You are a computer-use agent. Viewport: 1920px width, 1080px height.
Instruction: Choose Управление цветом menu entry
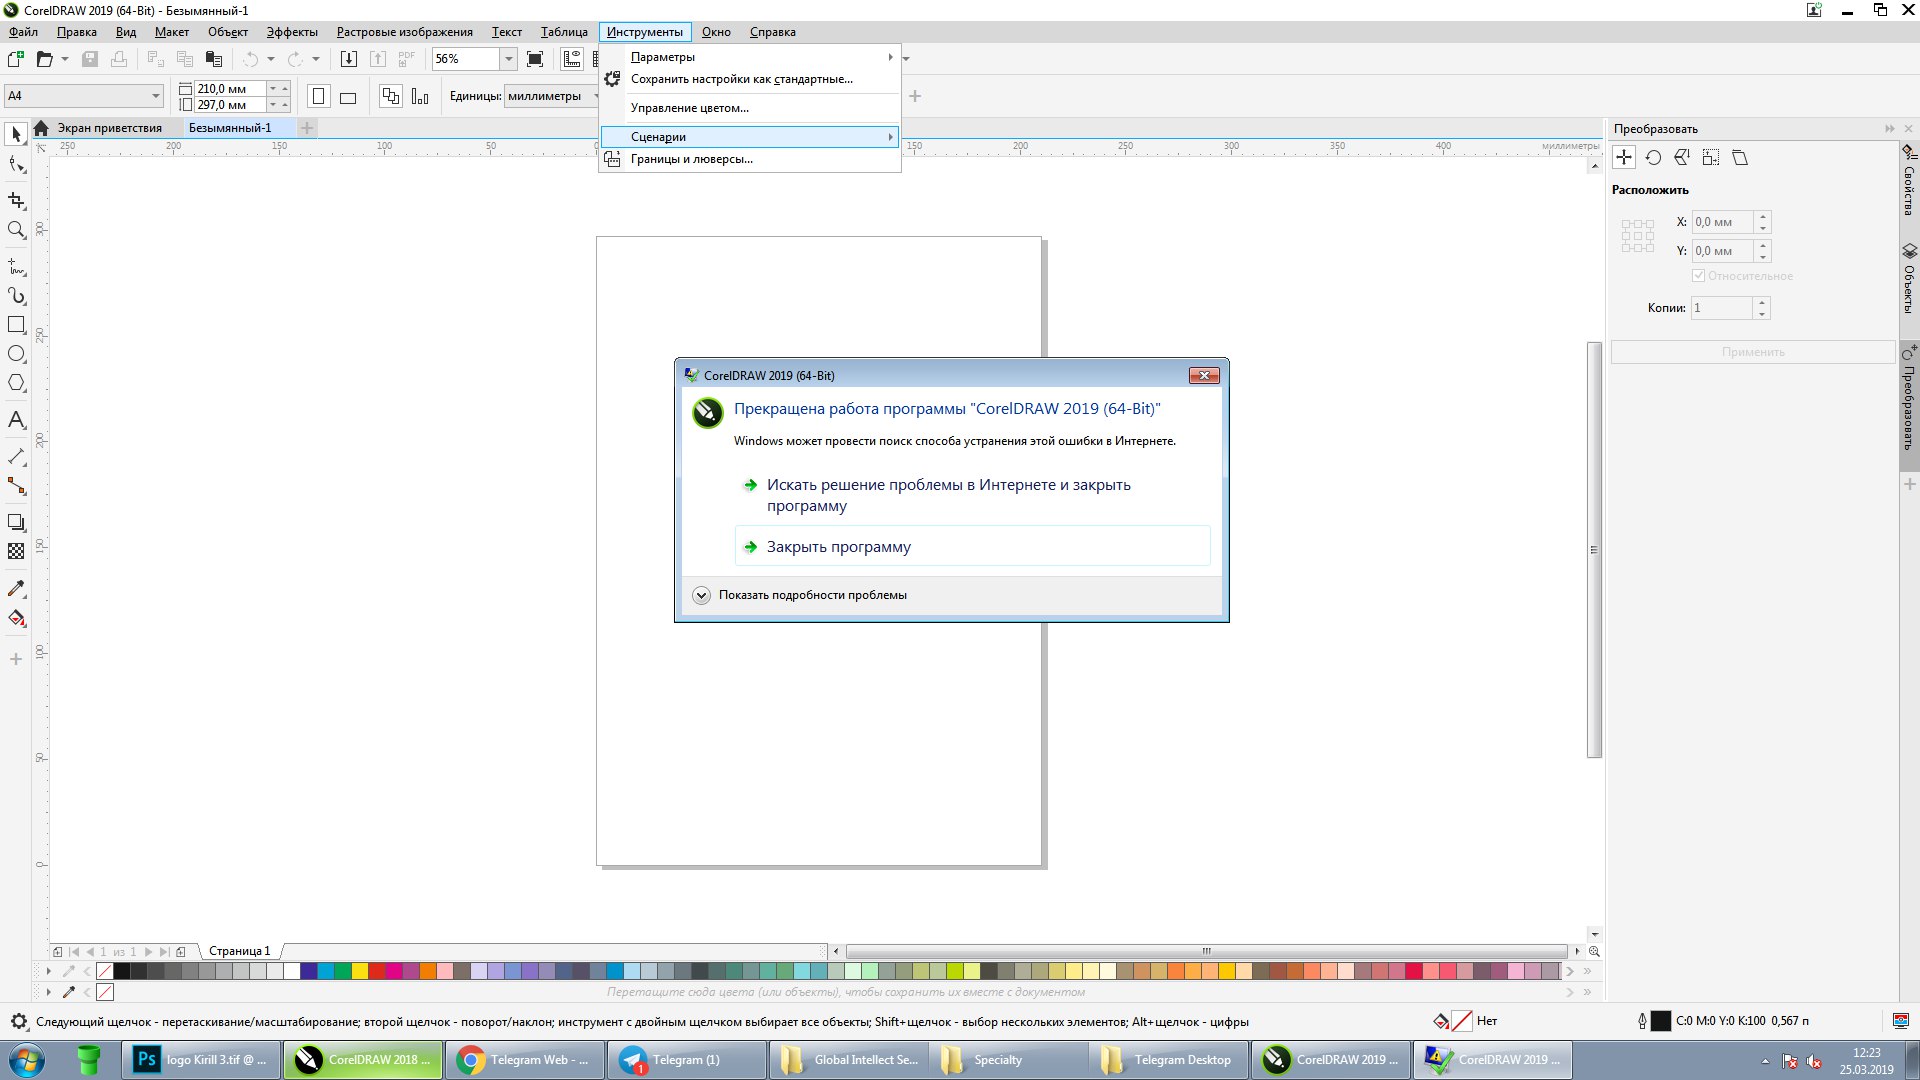[x=689, y=108]
